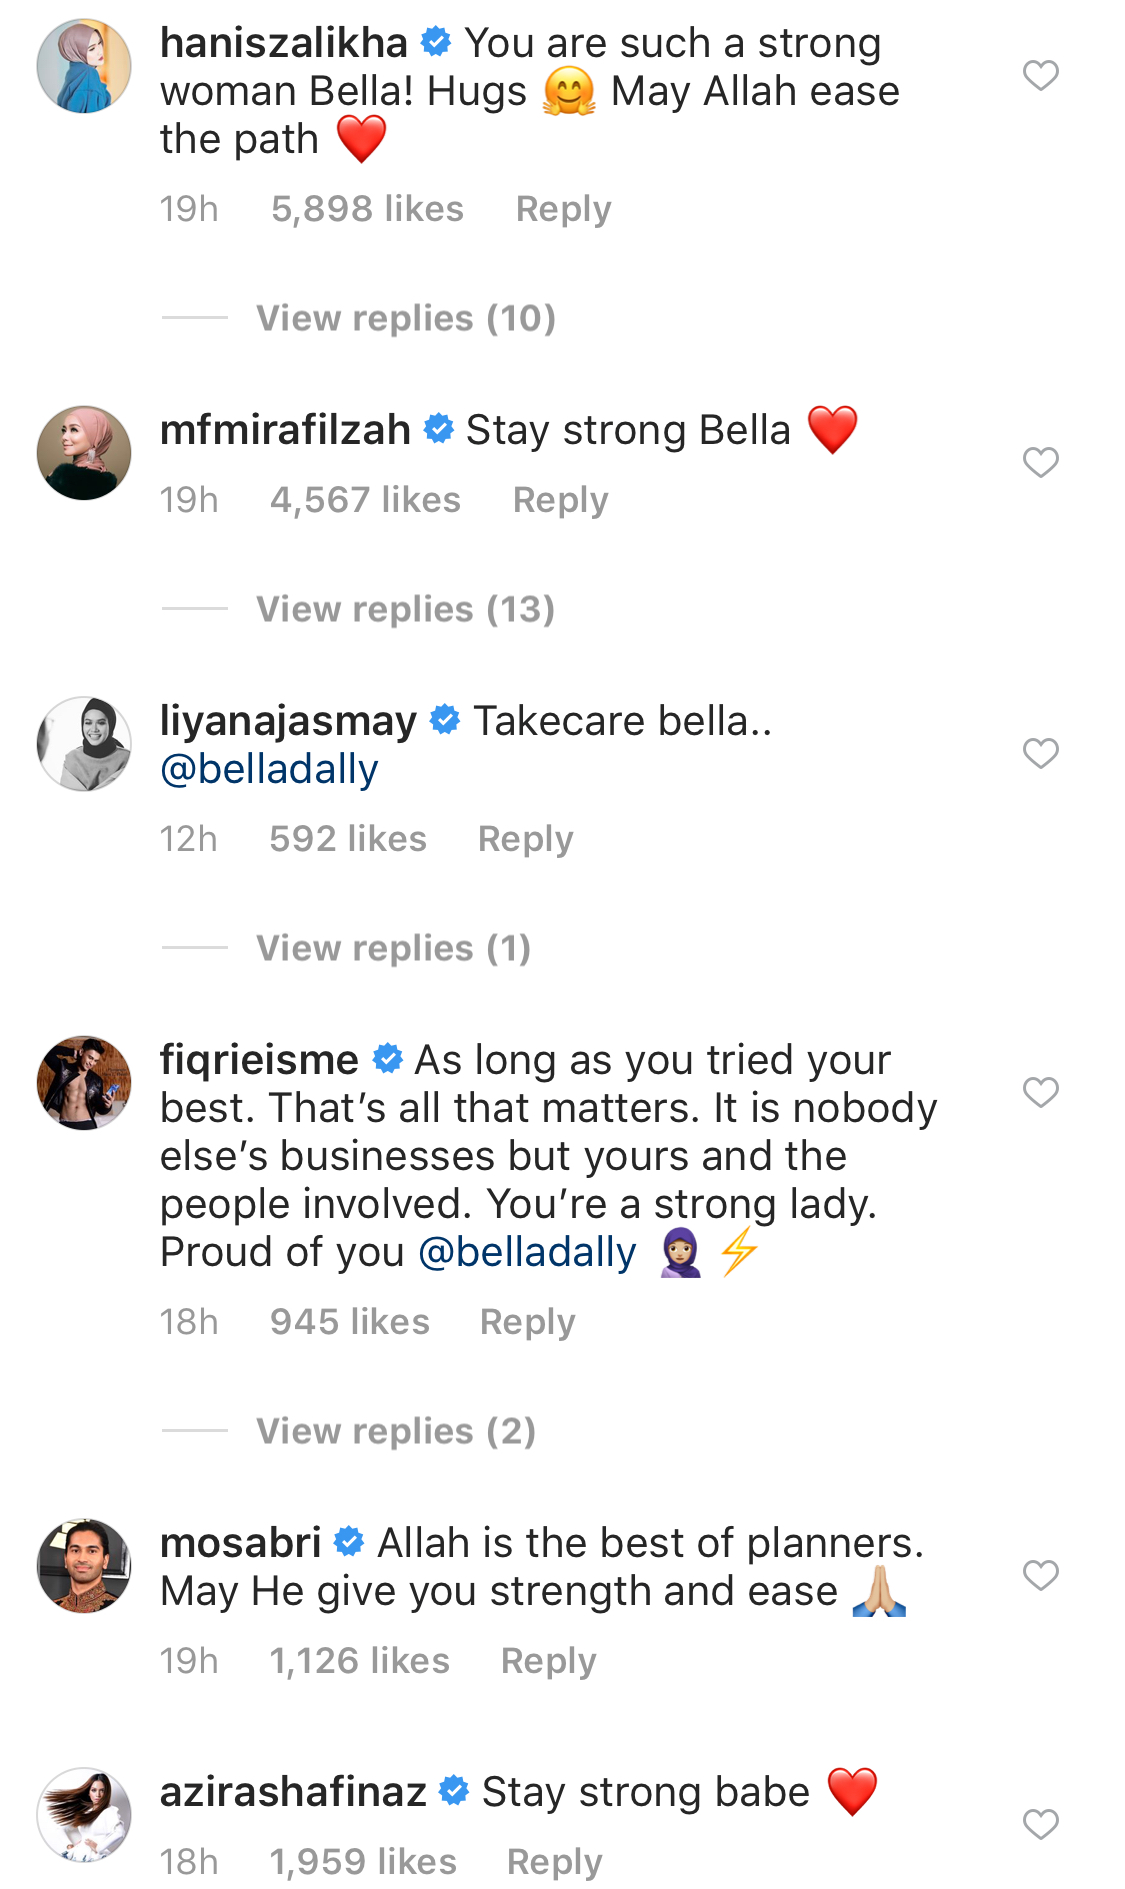Open mosabri's profile avatar

84,1566
